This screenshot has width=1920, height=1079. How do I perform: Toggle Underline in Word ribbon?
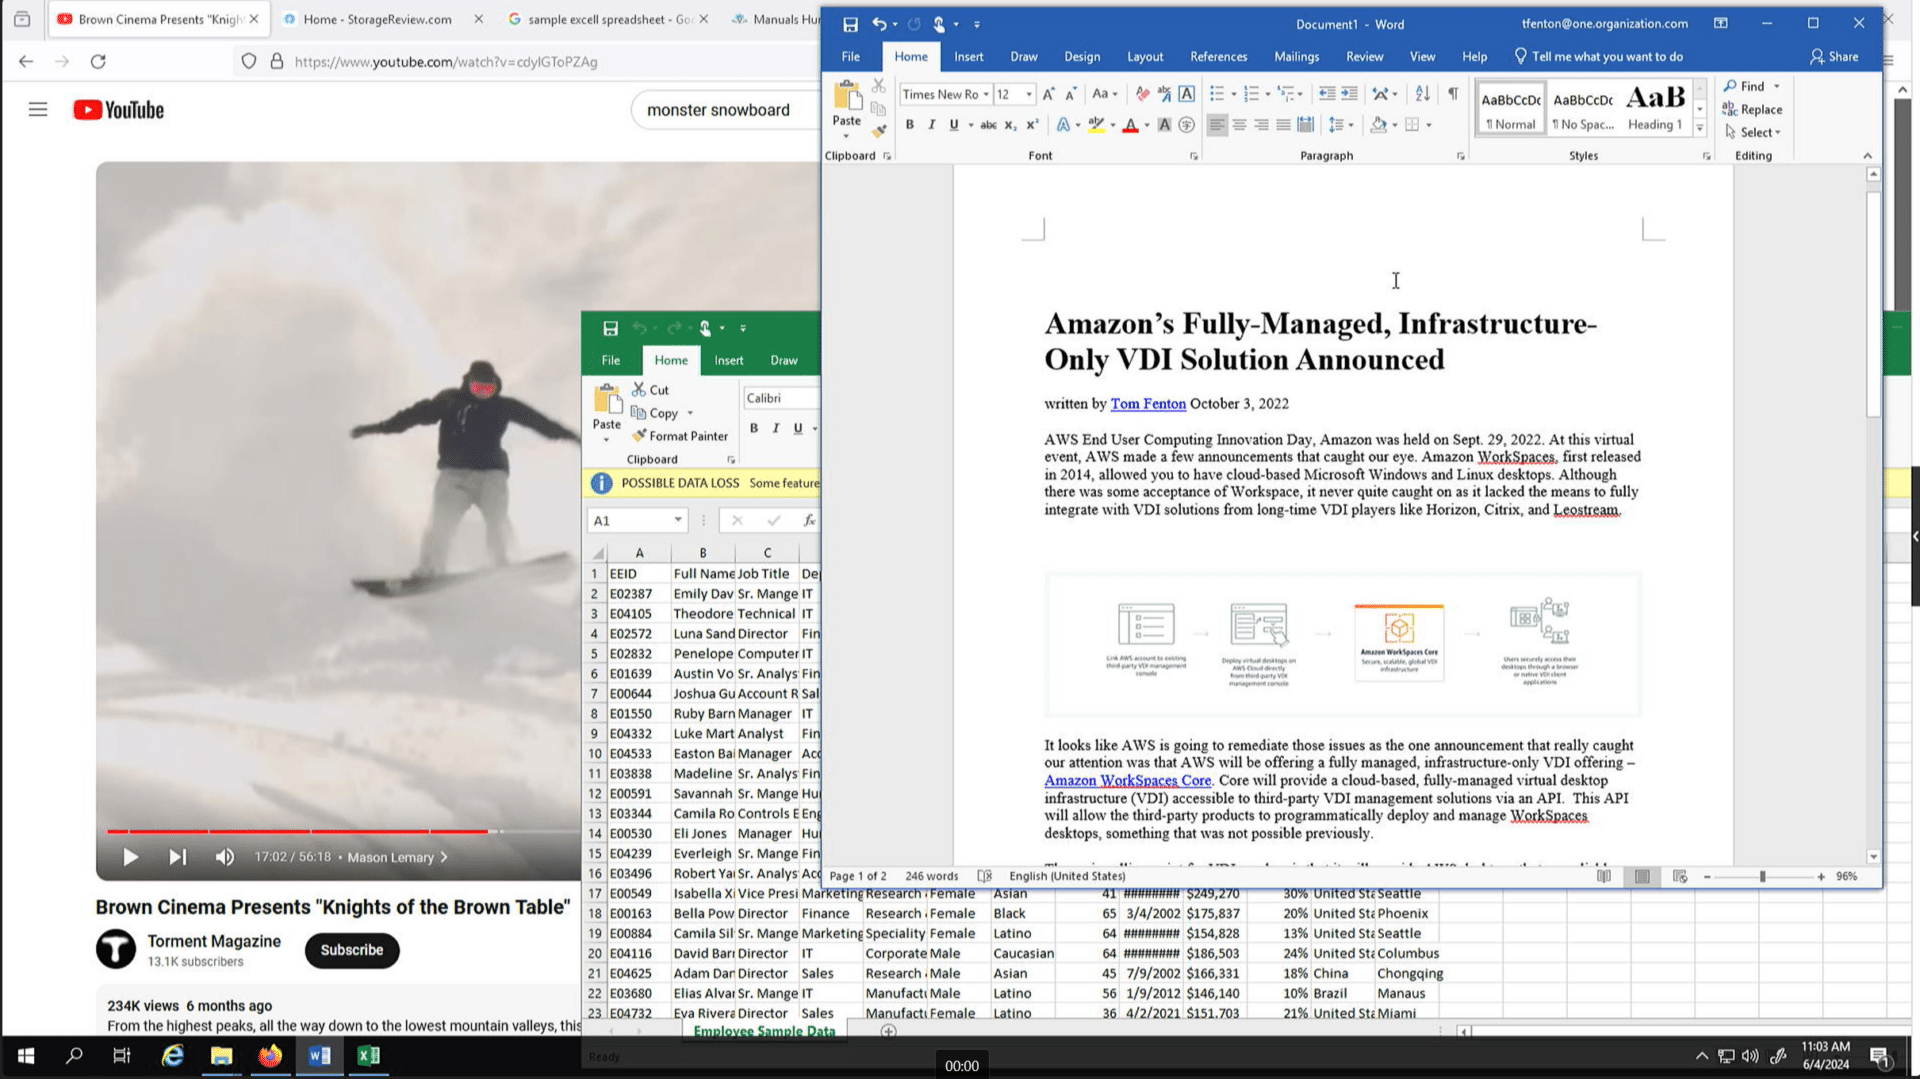953,125
